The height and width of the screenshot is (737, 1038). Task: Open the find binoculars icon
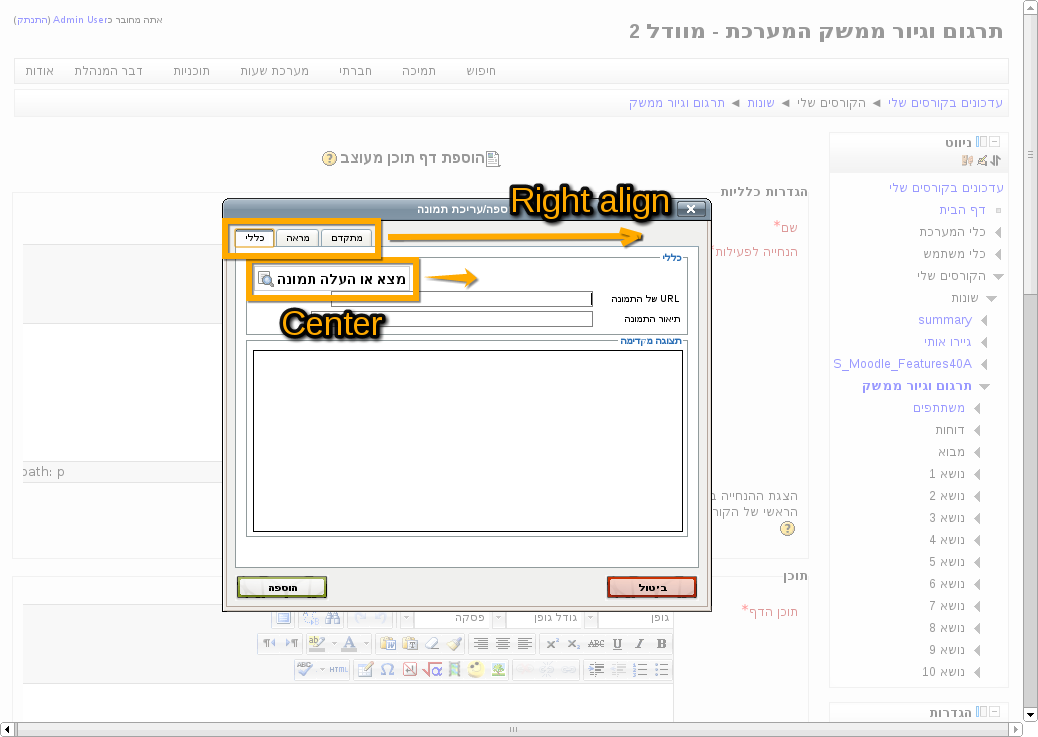[x=332, y=618]
